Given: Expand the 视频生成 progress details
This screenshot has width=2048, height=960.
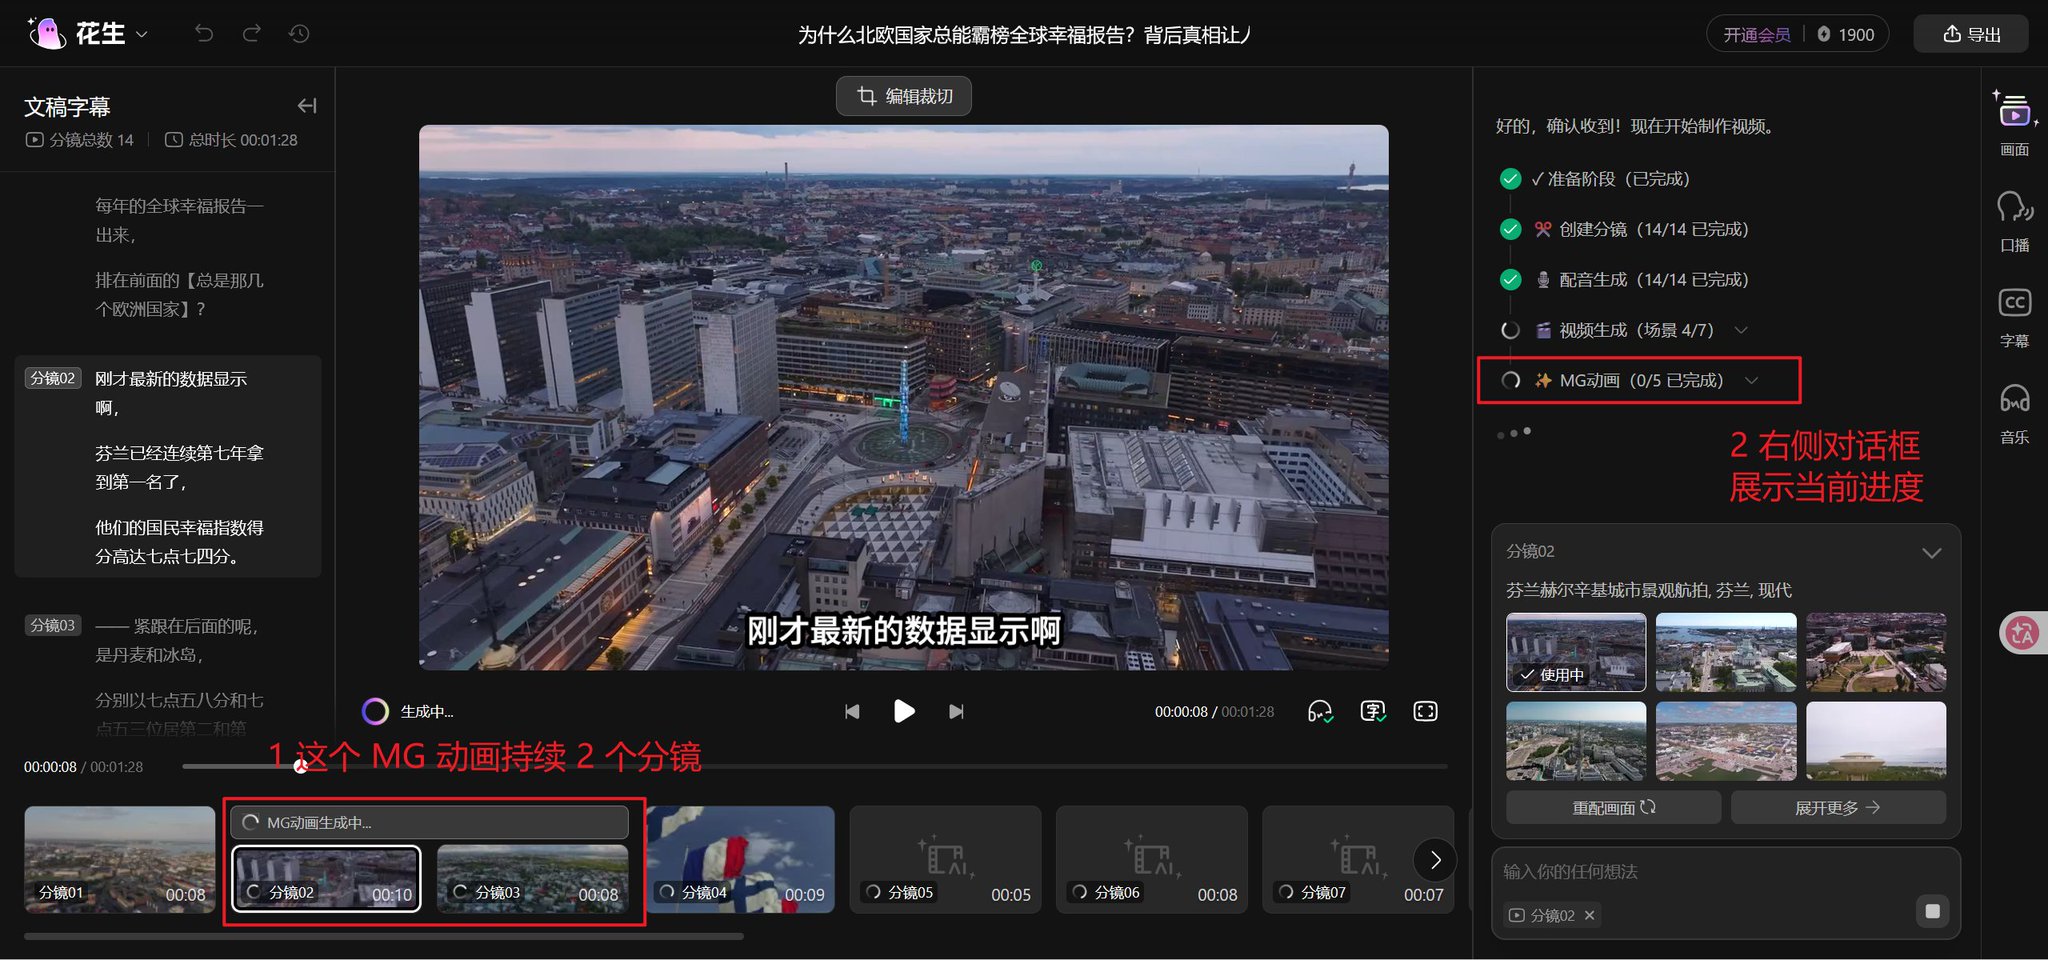Looking at the screenshot, I should (1741, 330).
